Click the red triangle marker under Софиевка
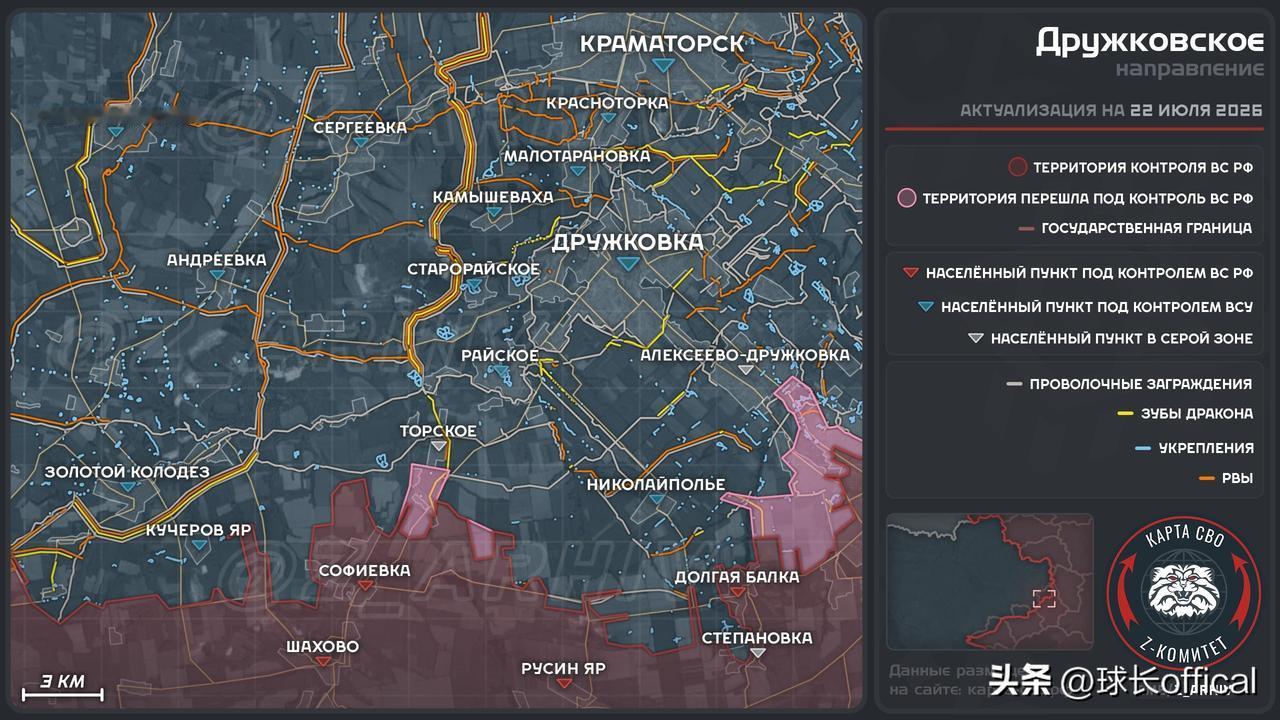The height and width of the screenshot is (720, 1280). [365, 587]
